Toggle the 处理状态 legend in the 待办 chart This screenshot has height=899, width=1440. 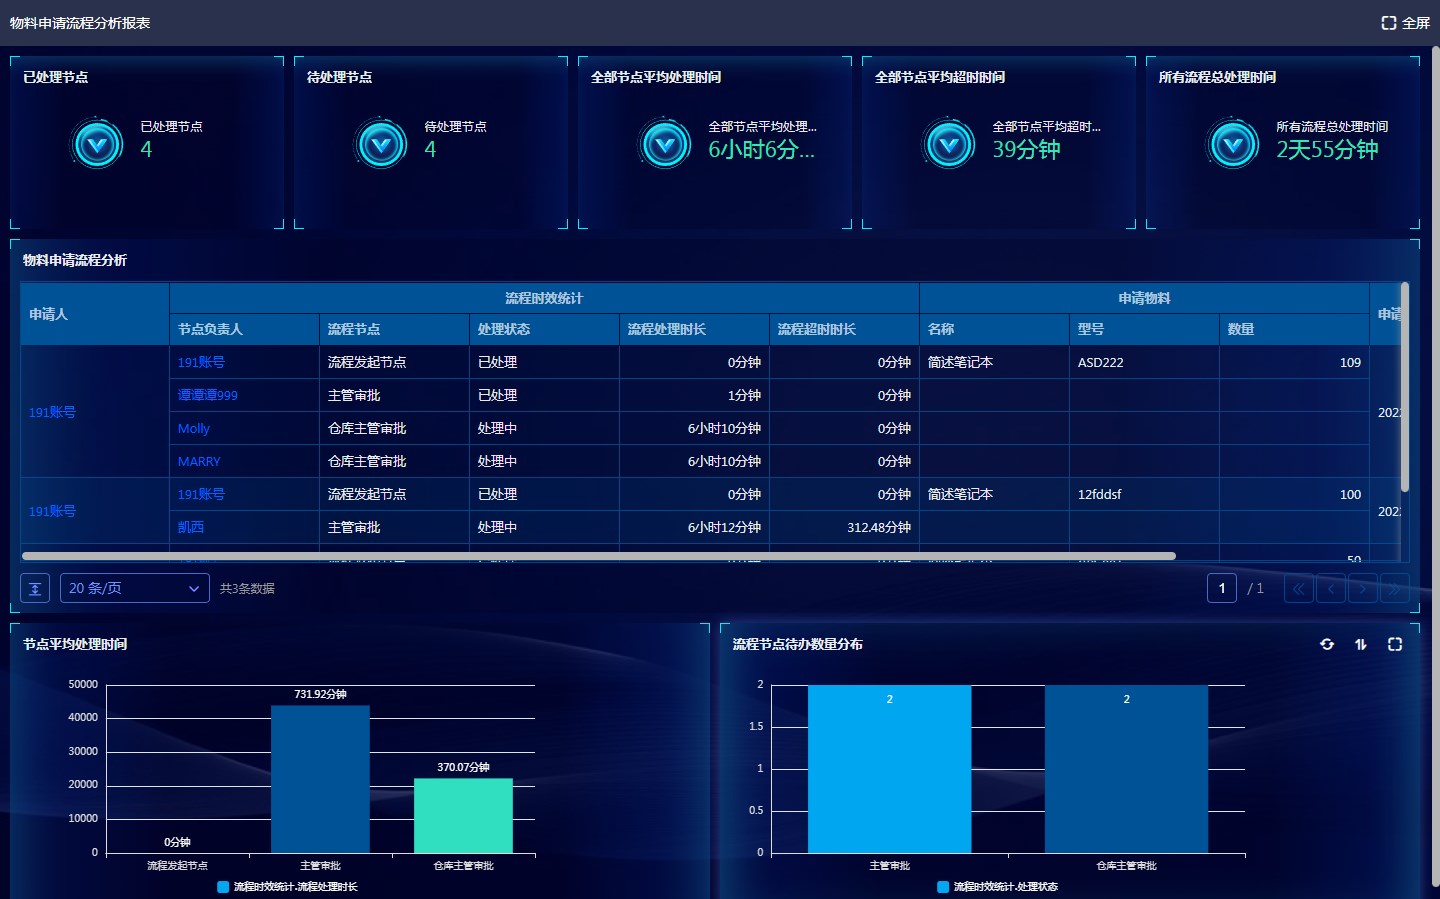pyautogui.click(x=997, y=886)
